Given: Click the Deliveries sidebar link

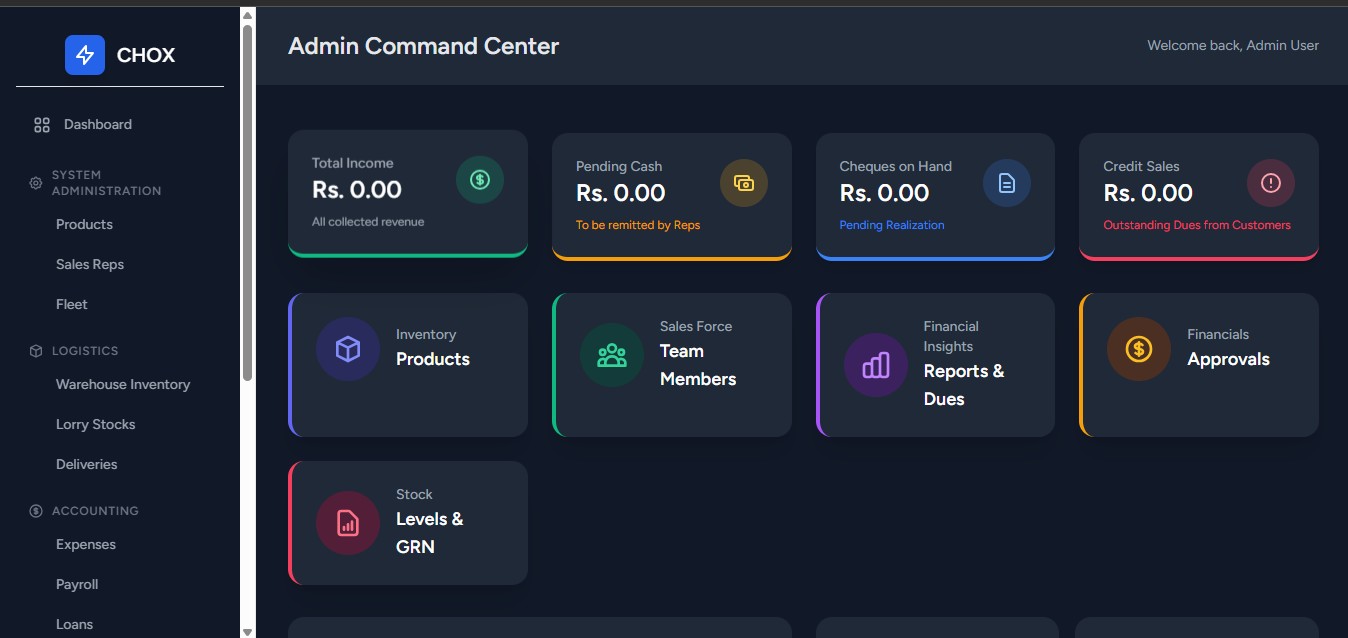Looking at the screenshot, I should [86, 464].
